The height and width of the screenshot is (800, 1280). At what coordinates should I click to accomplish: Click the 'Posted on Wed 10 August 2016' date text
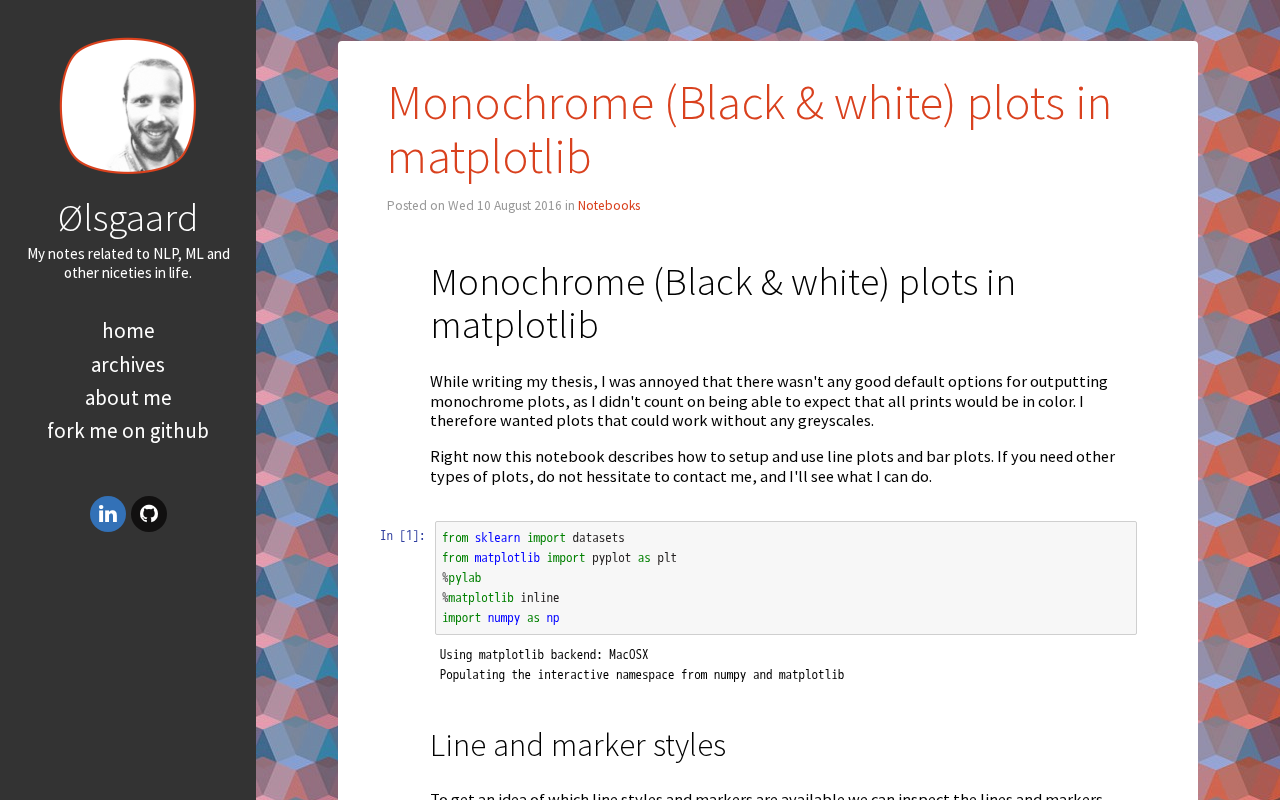pos(474,205)
